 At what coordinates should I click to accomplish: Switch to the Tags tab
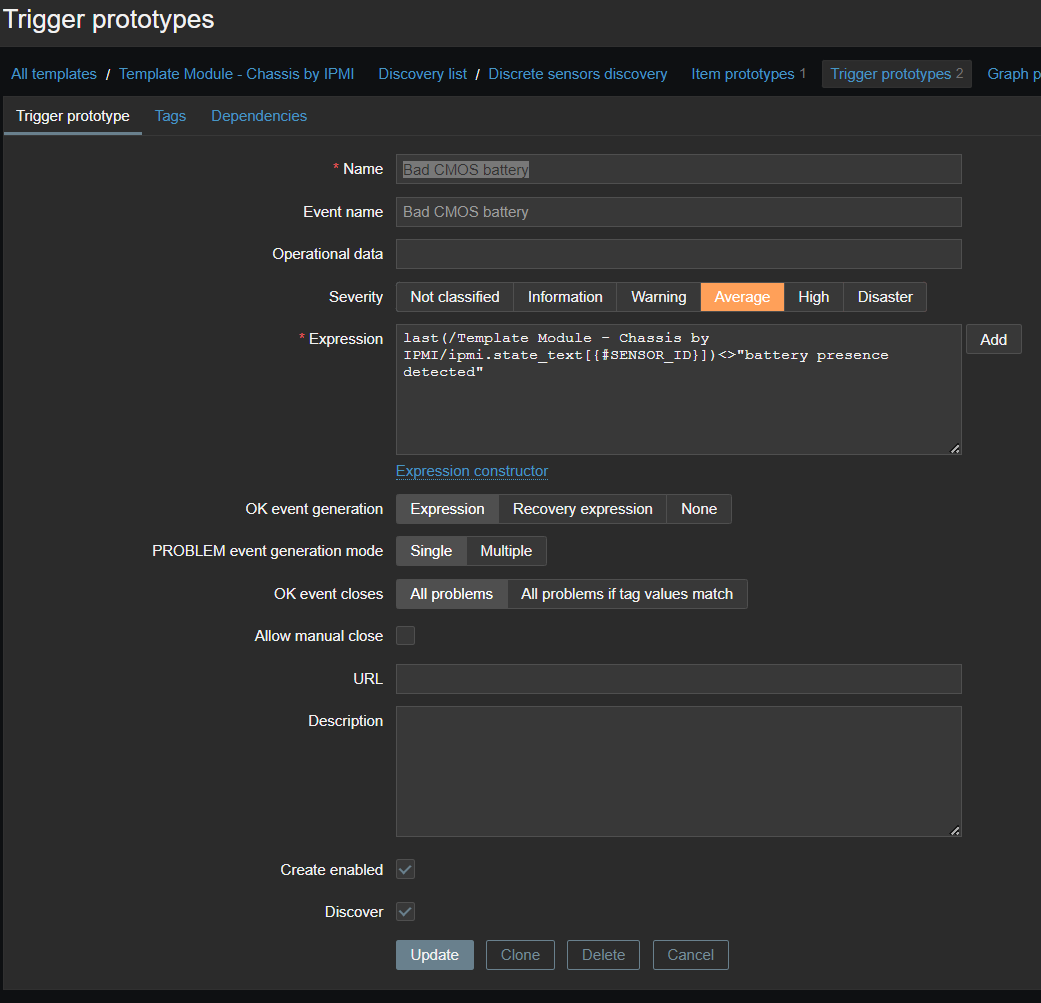coord(170,116)
